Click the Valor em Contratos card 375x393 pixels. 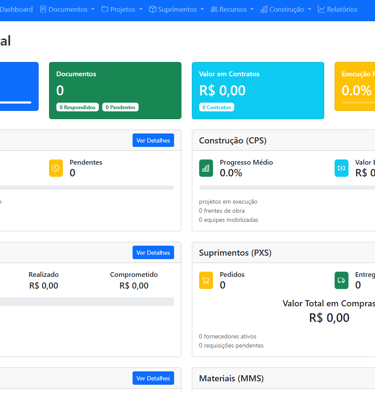click(258, 90)
